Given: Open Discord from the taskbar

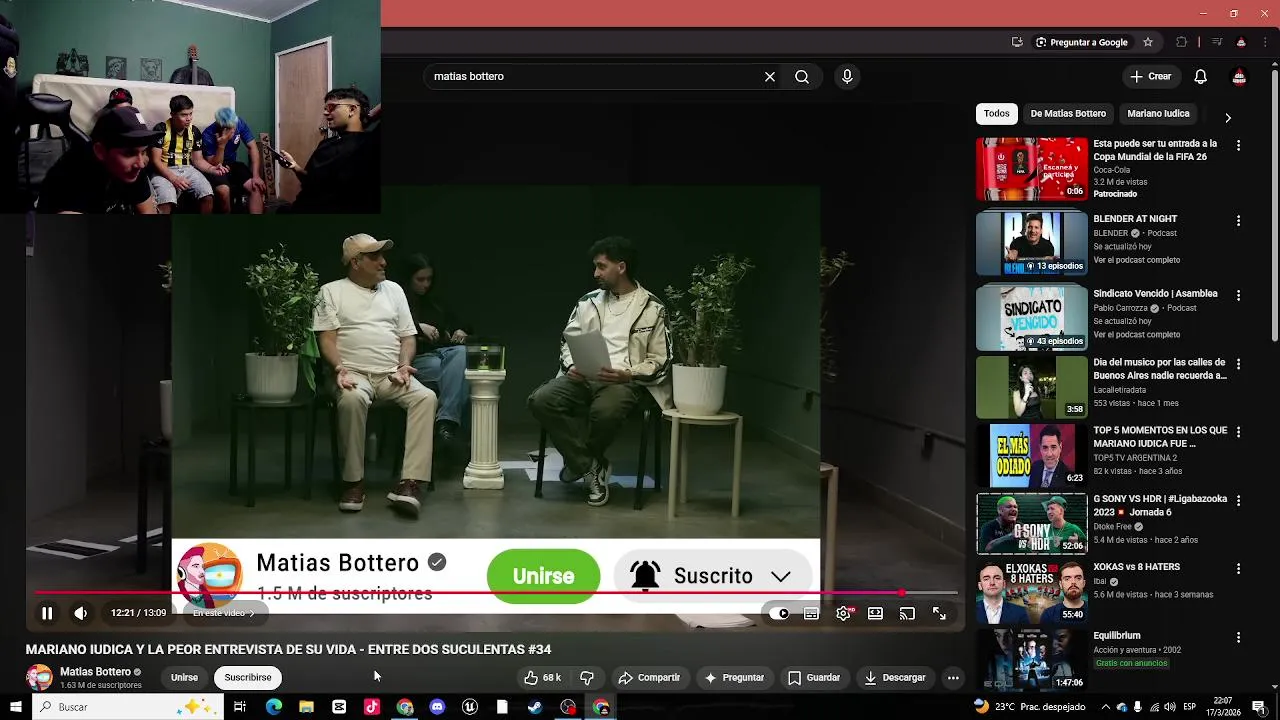Looking at the screenshot, I should (x=437, y=707).
